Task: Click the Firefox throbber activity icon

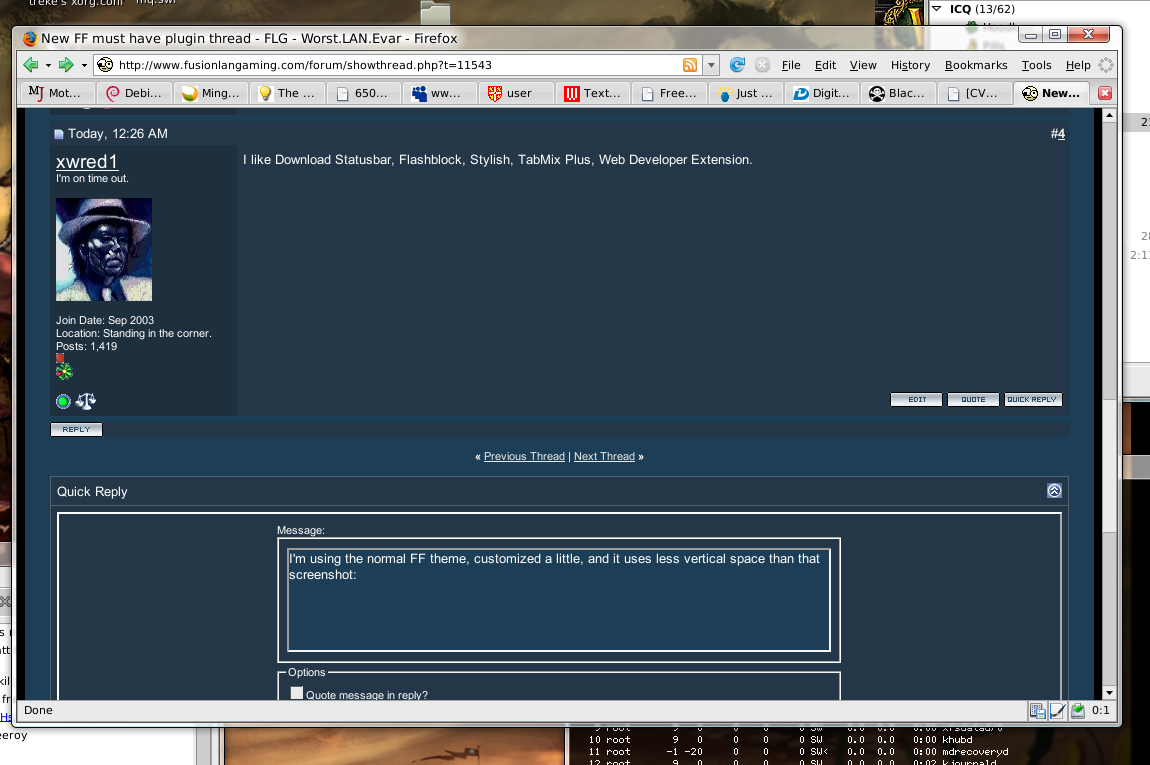Action: (x=1106, y=65)
